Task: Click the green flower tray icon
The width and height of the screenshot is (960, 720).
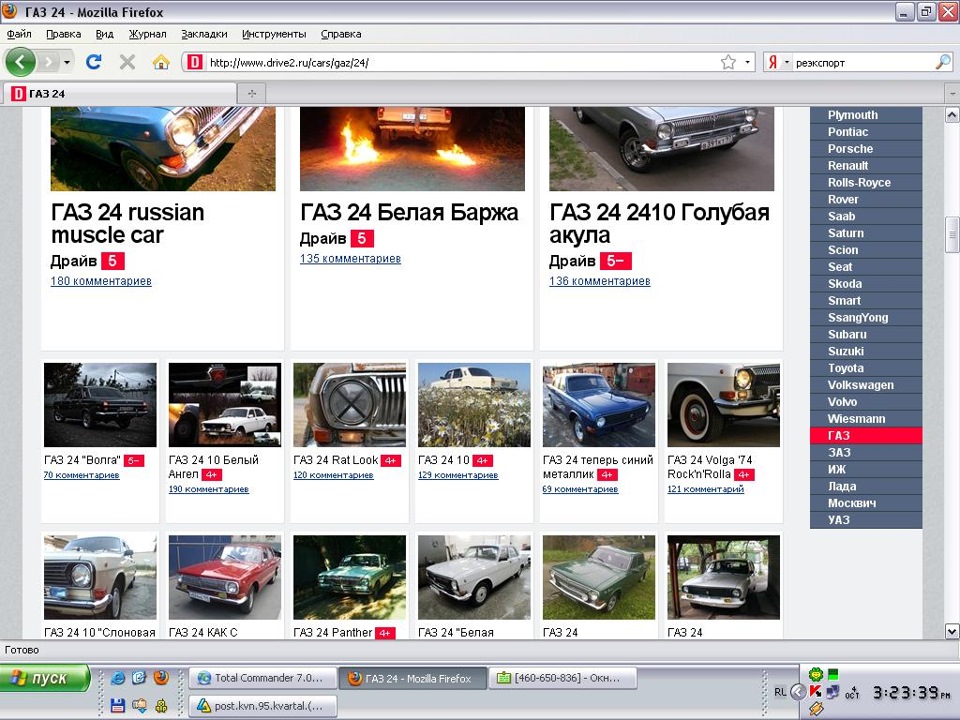Action: pyautogui.click(x=816, y=674)
